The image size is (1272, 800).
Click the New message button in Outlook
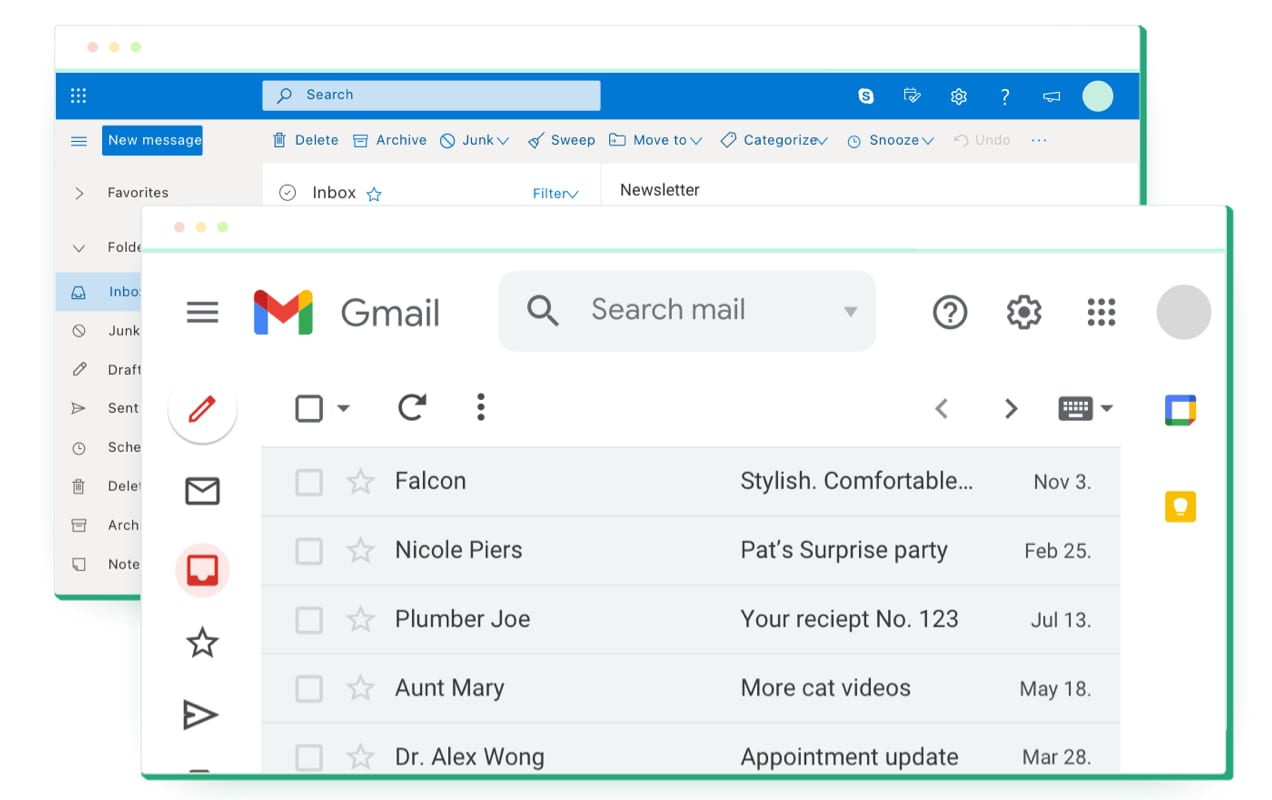[x=152, y=140]
